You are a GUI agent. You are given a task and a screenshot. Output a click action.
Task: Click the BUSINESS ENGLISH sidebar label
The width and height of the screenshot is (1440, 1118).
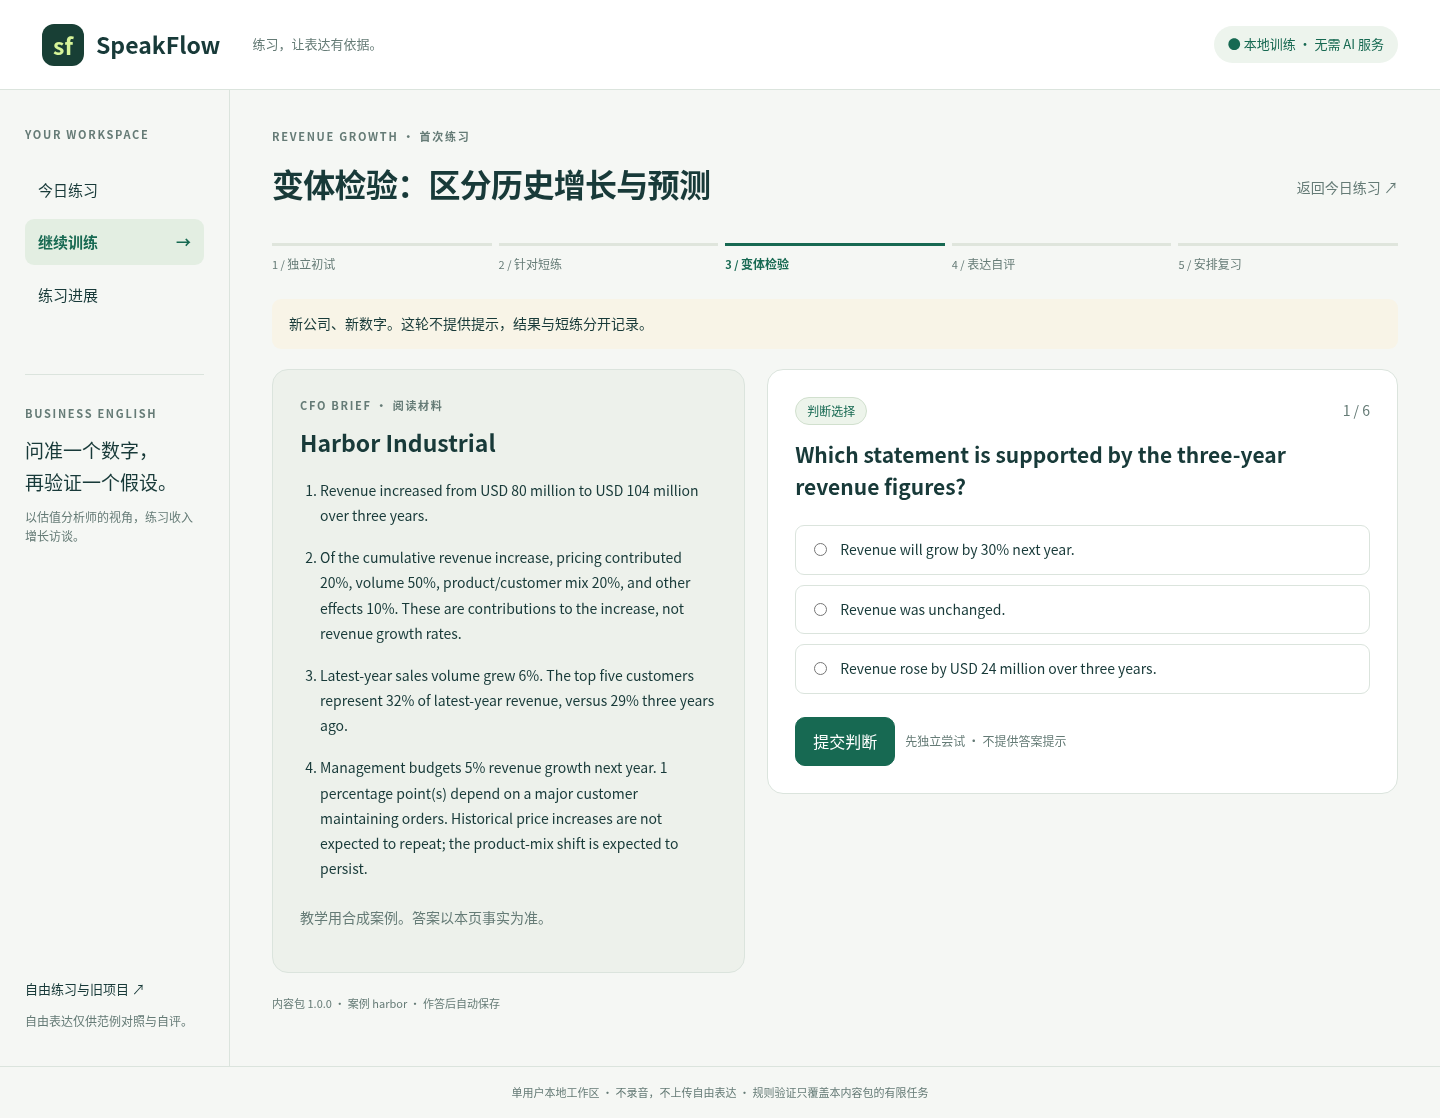point(91,414)
